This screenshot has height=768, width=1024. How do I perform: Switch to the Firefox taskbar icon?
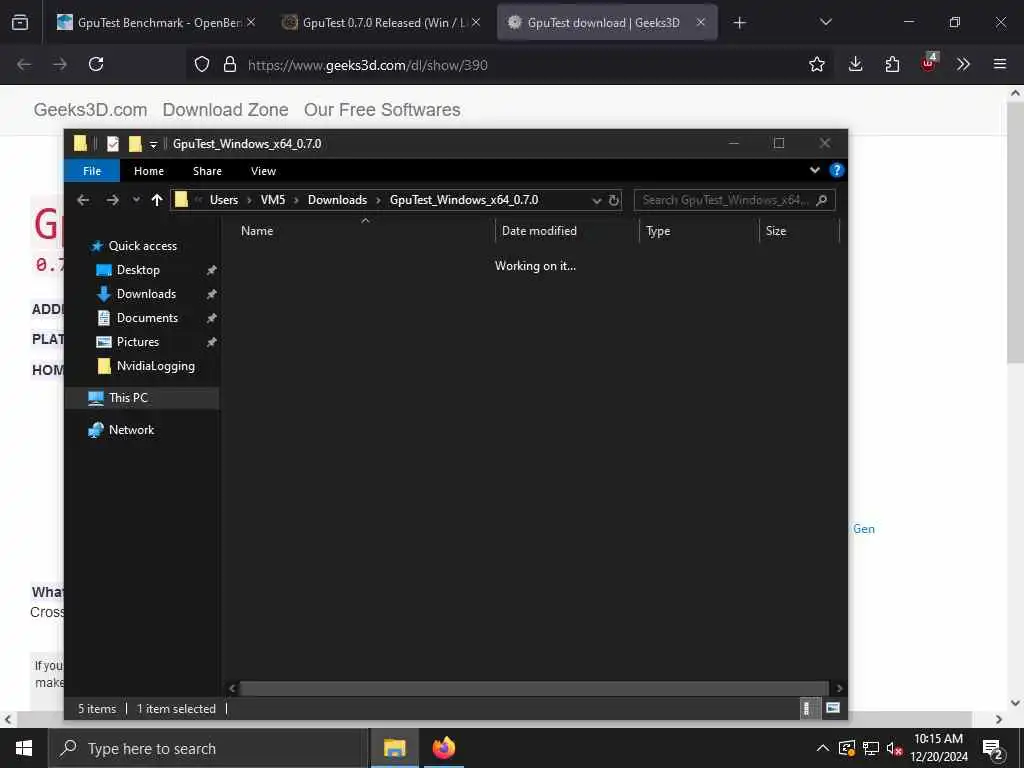coord(443,748)
